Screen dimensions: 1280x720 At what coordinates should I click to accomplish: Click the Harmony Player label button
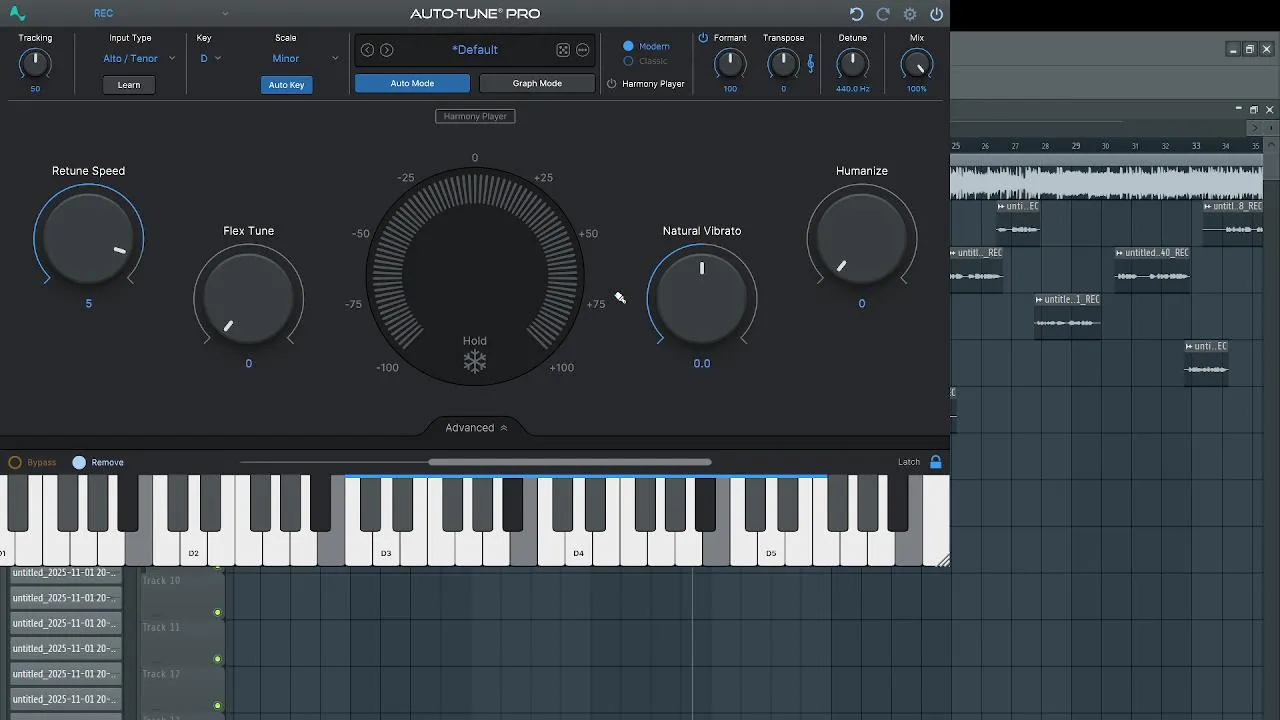tap(475, 116)
